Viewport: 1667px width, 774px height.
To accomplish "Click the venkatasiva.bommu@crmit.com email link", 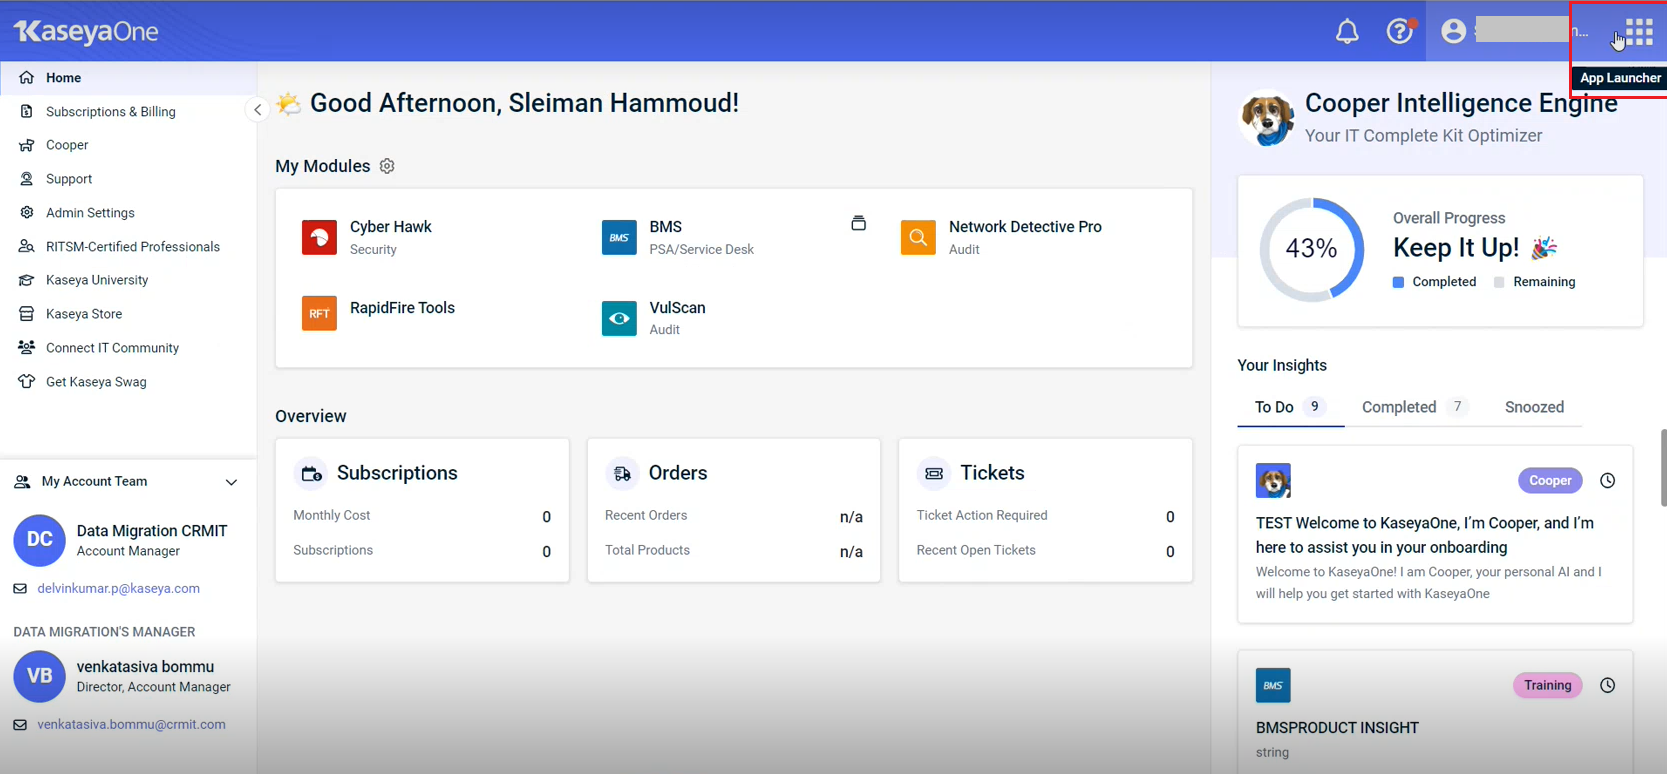I will [x=131, y=725].
